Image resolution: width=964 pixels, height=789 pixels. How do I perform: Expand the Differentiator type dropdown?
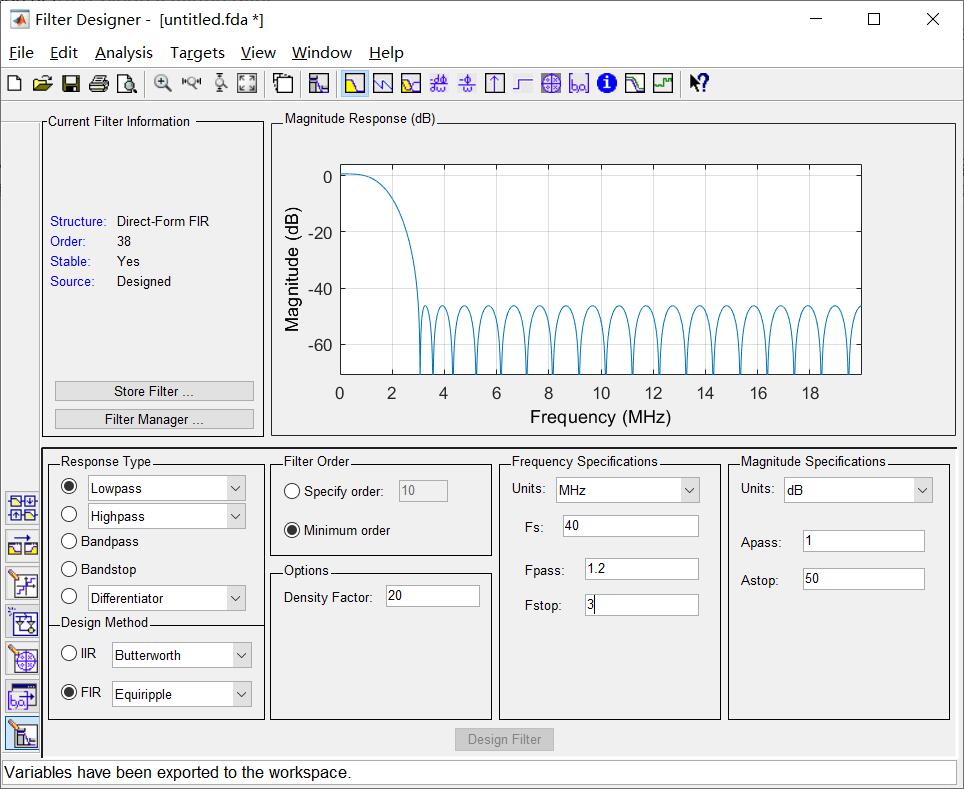point(235,598)
